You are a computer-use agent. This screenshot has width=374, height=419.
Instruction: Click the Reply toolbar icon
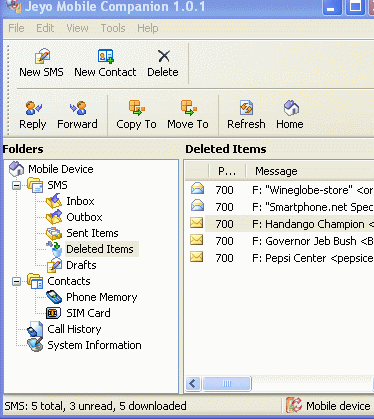pyautogui.click(x=34, y=108)
